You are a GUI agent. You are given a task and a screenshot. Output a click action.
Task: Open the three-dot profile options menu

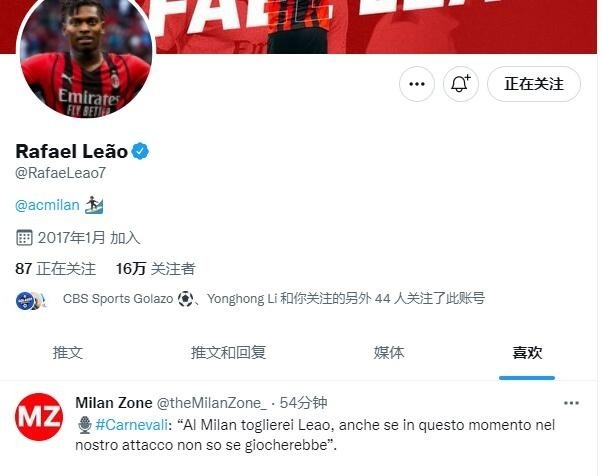point(417,84)
